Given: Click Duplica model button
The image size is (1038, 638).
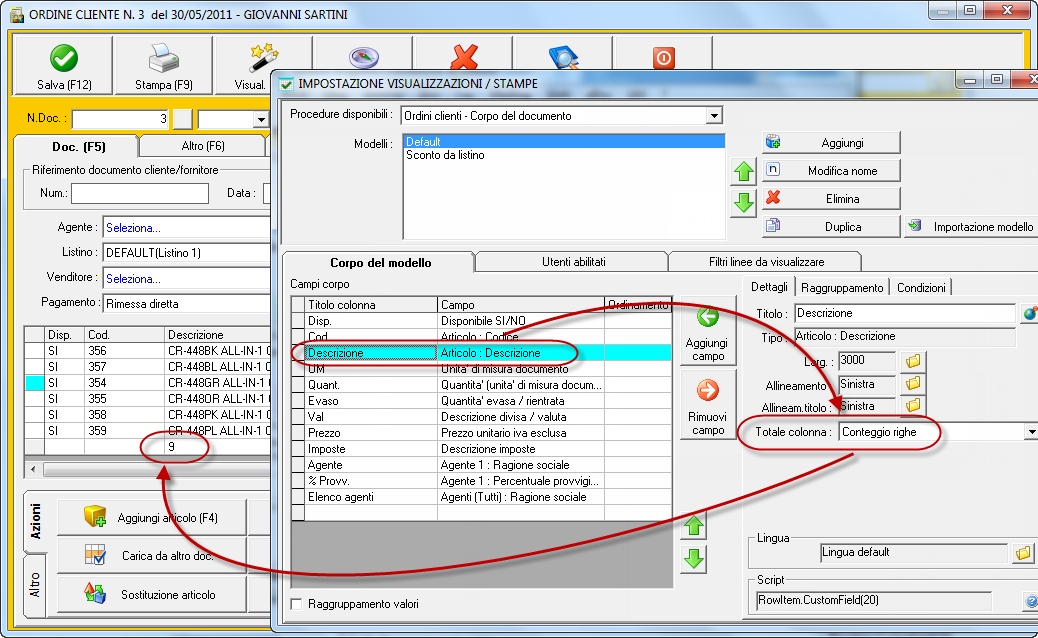Looking at the screenshot, I should coord(831,226).
